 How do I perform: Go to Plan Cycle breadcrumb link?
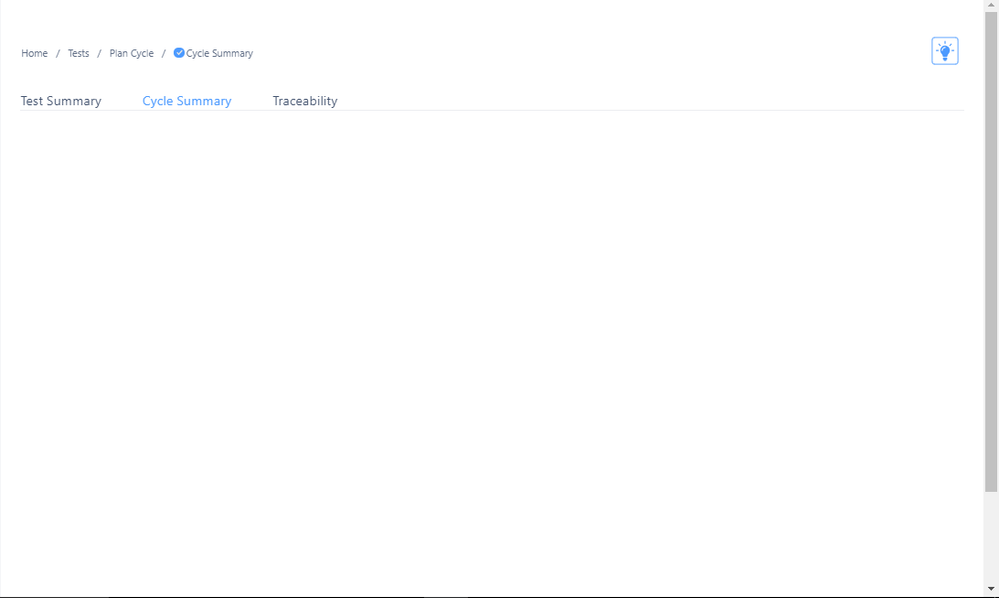click(131, 53)
